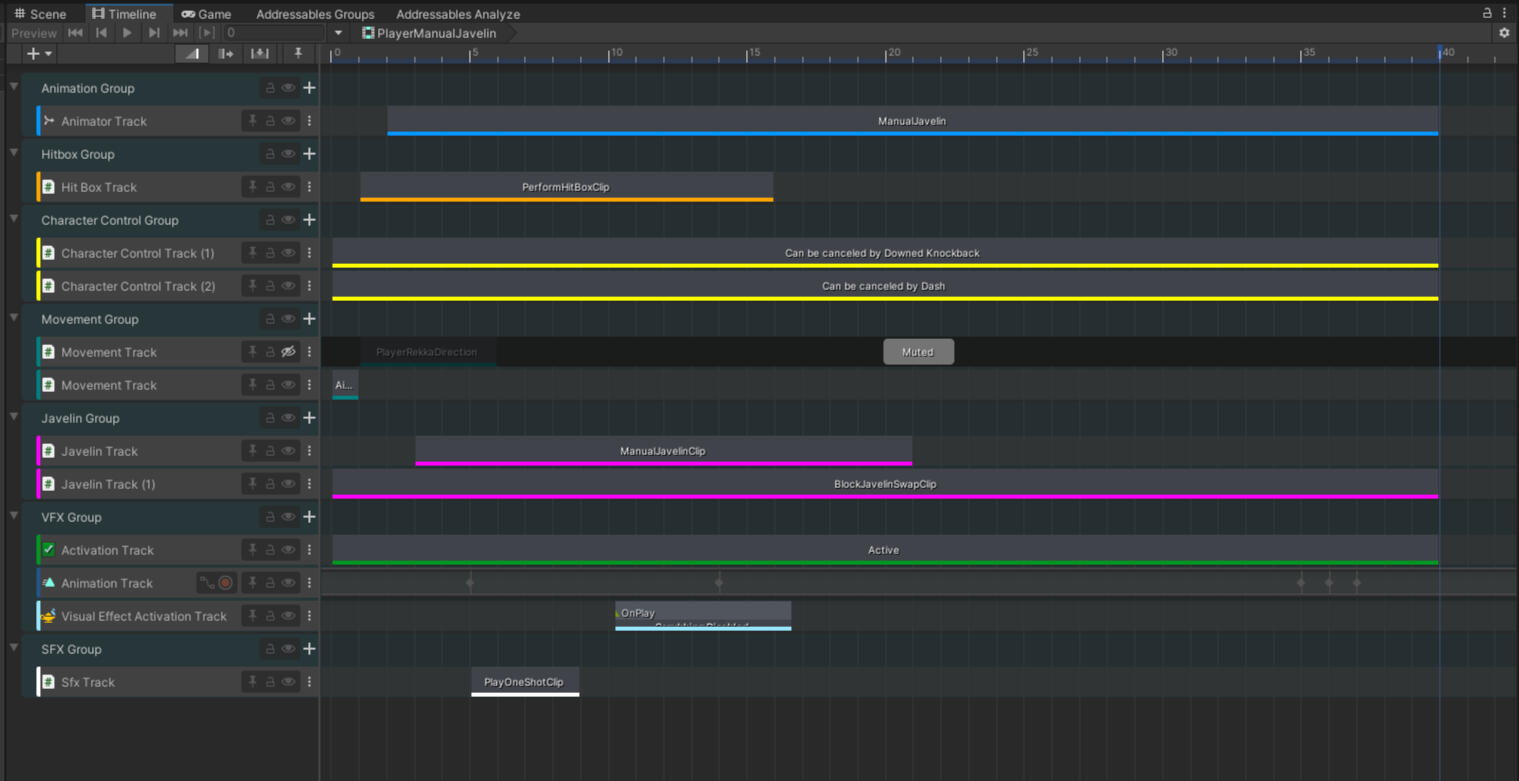
Task: Open the Sfx Track options menu
Action: pos(309,682)
